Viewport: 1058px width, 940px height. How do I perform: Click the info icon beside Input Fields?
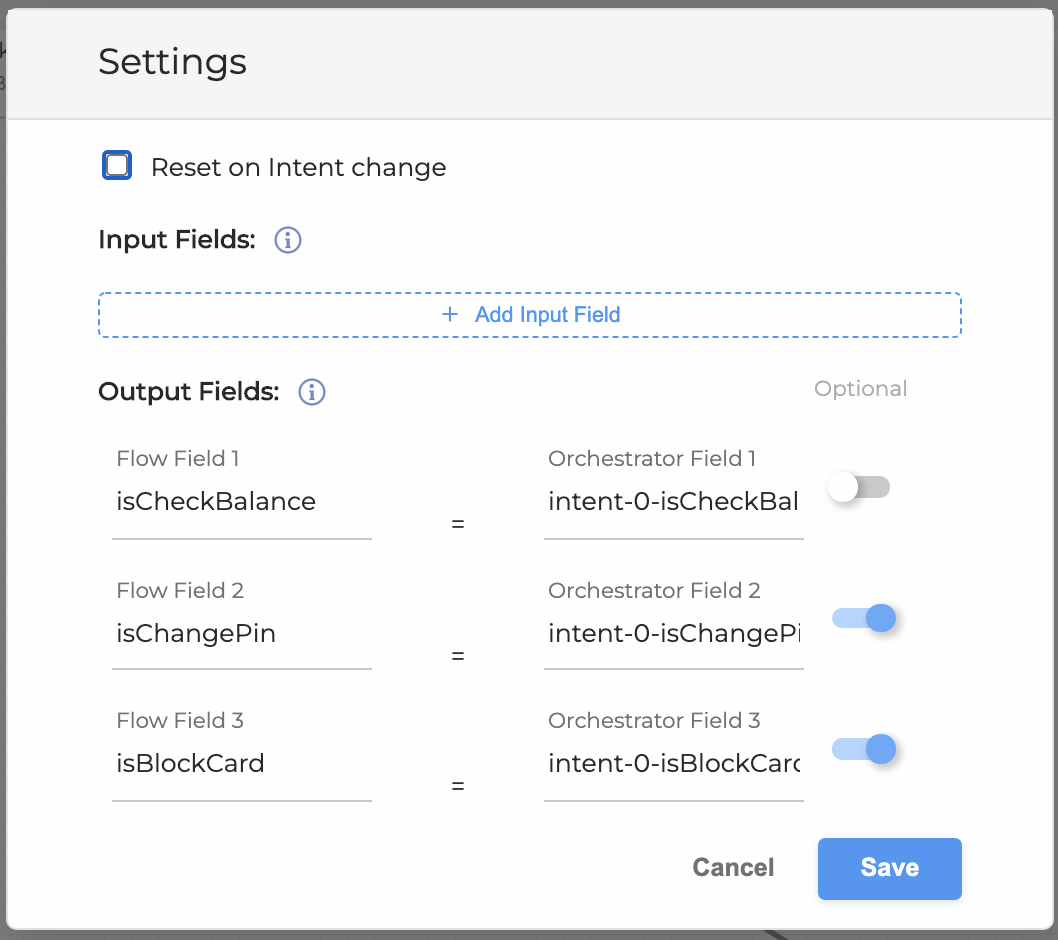click(x=288, y=240)
